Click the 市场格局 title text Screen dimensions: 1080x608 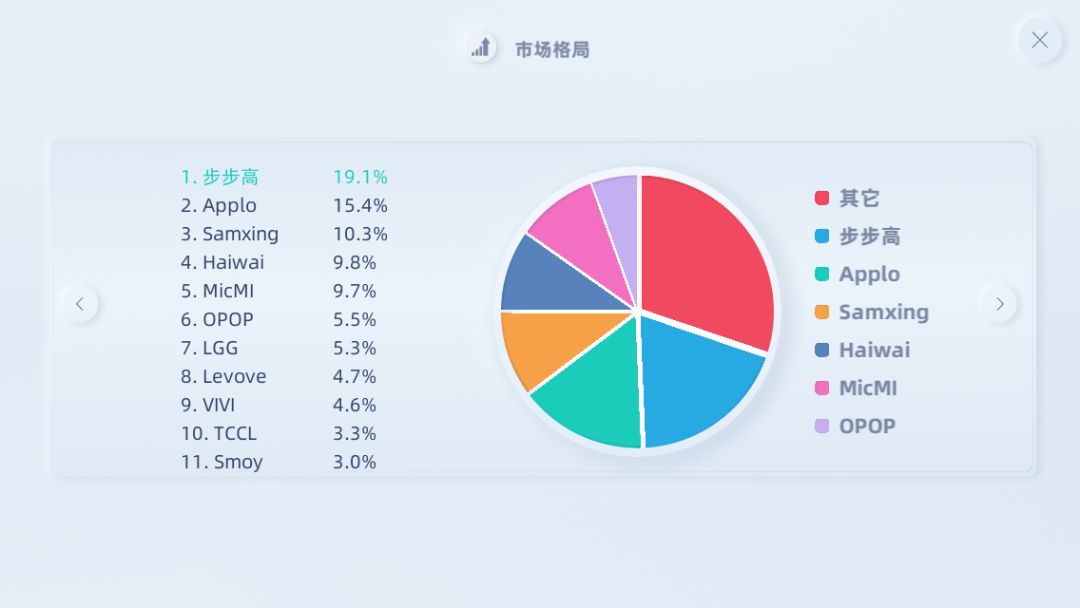pos(552,50)
